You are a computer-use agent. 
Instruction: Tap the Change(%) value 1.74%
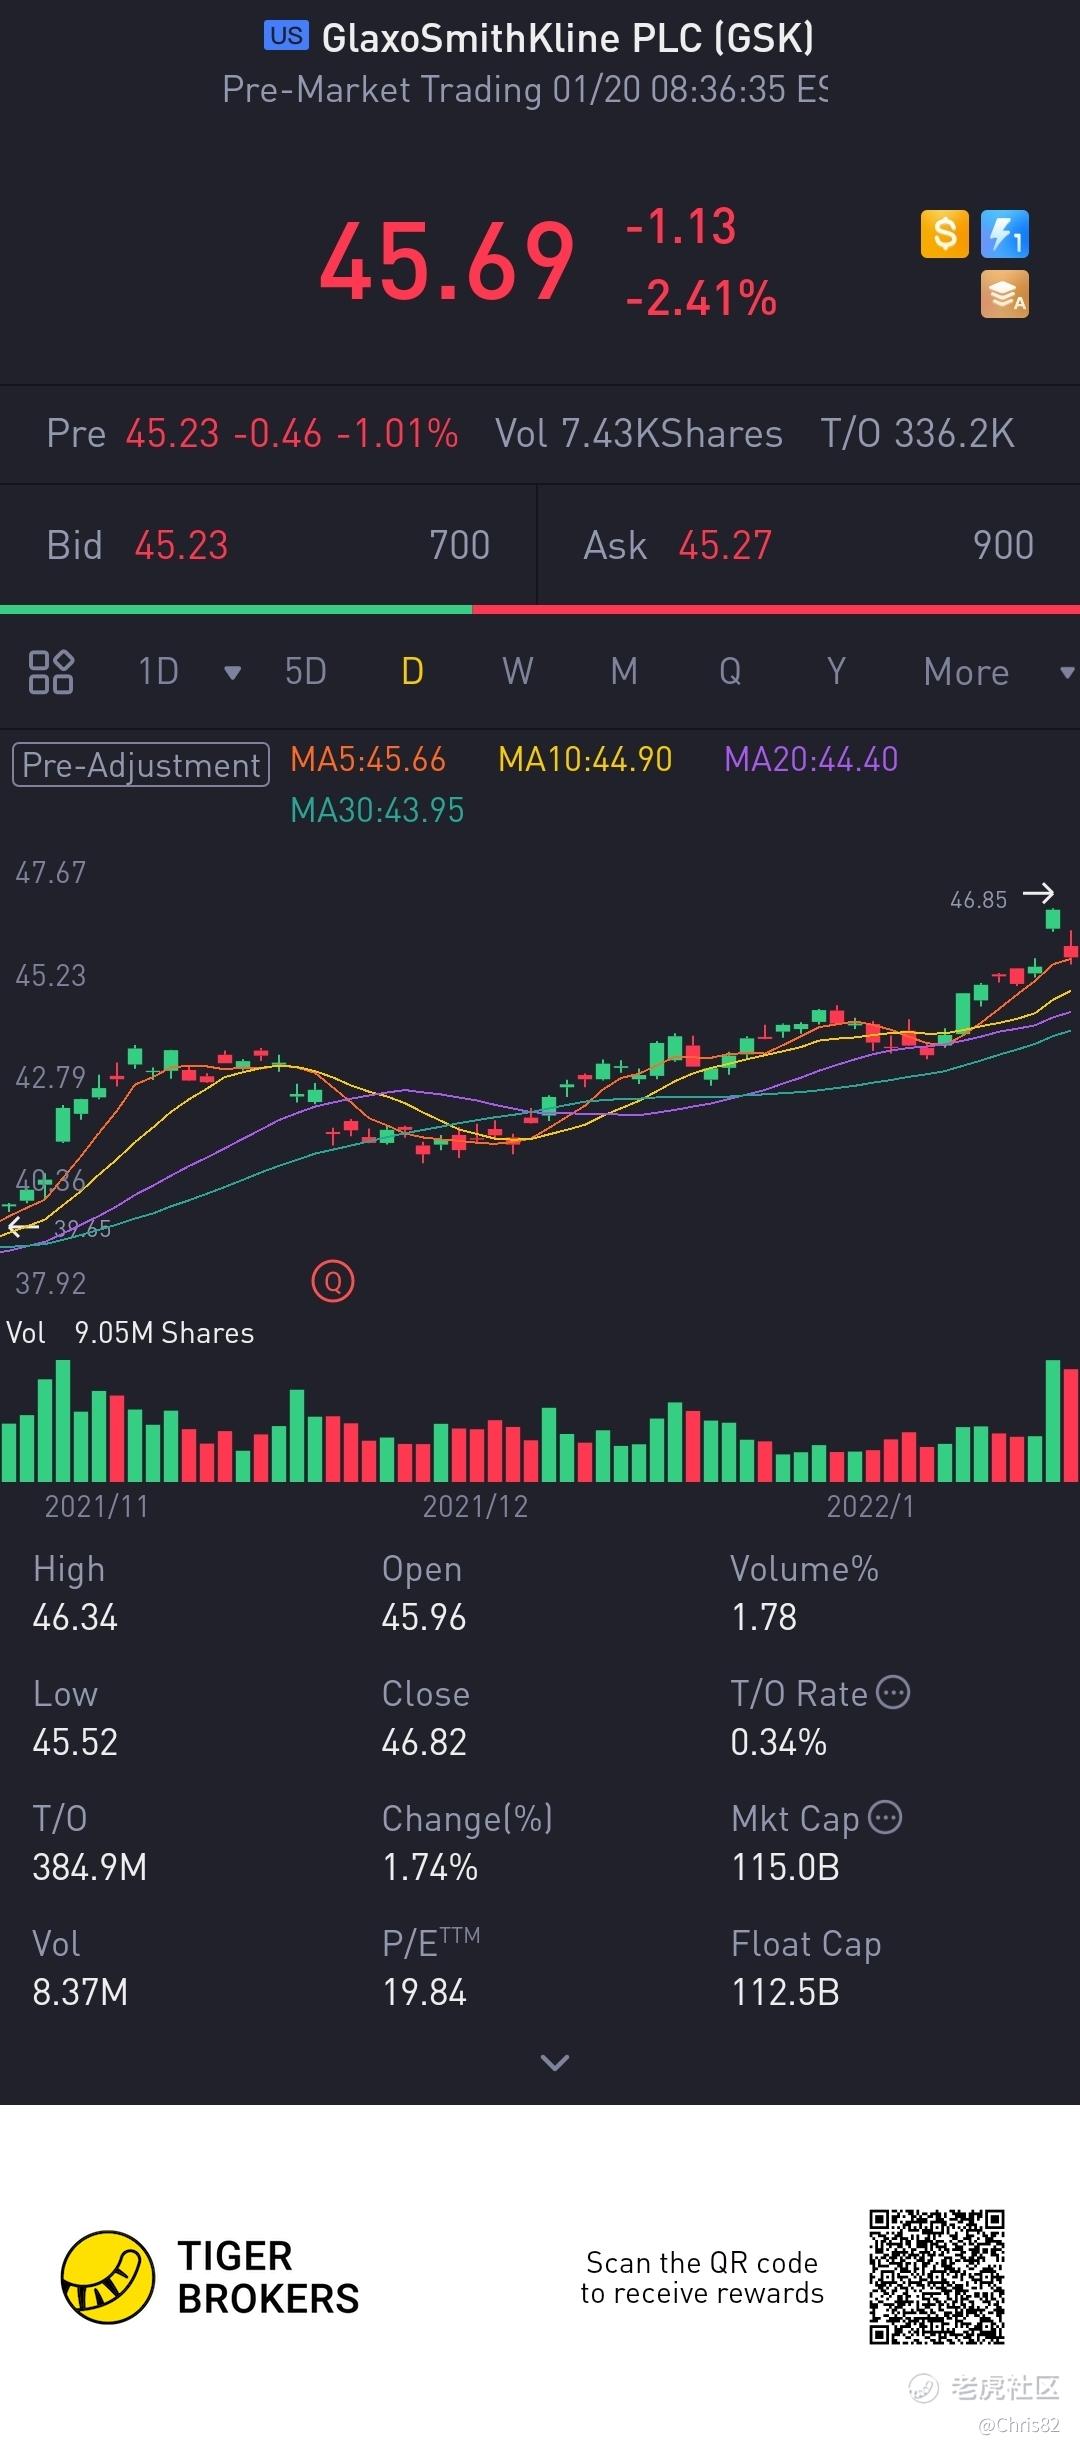click(430, 1867)
